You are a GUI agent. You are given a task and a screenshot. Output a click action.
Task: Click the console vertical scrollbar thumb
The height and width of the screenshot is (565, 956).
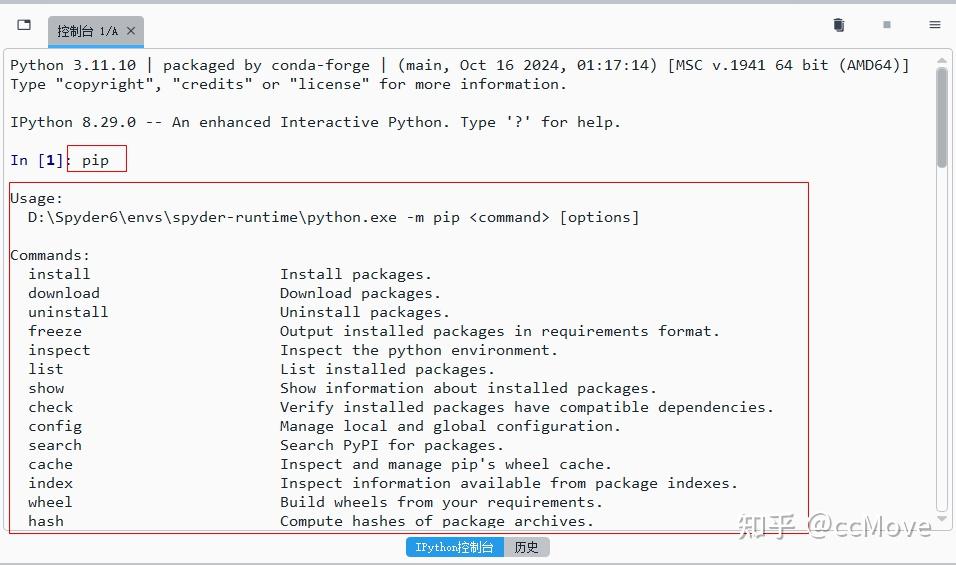click(x=942, y=115)
